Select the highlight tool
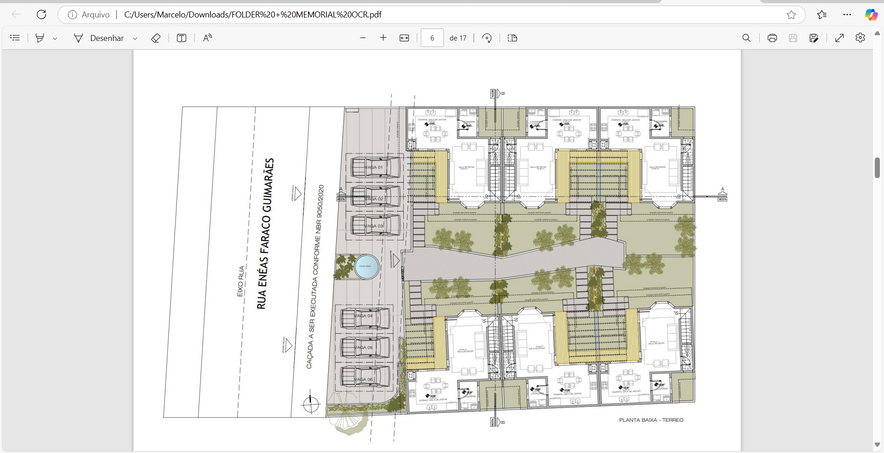884x453 pixels. (39, 38)
